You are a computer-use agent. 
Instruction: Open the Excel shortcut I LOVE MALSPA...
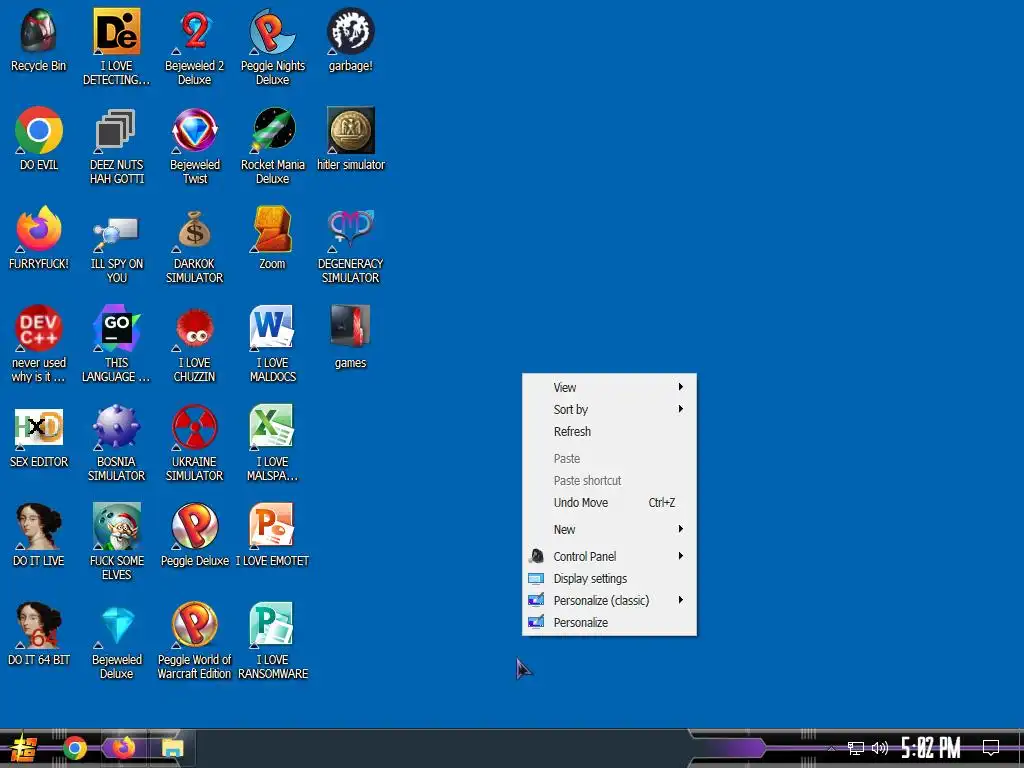click(272, 443)
